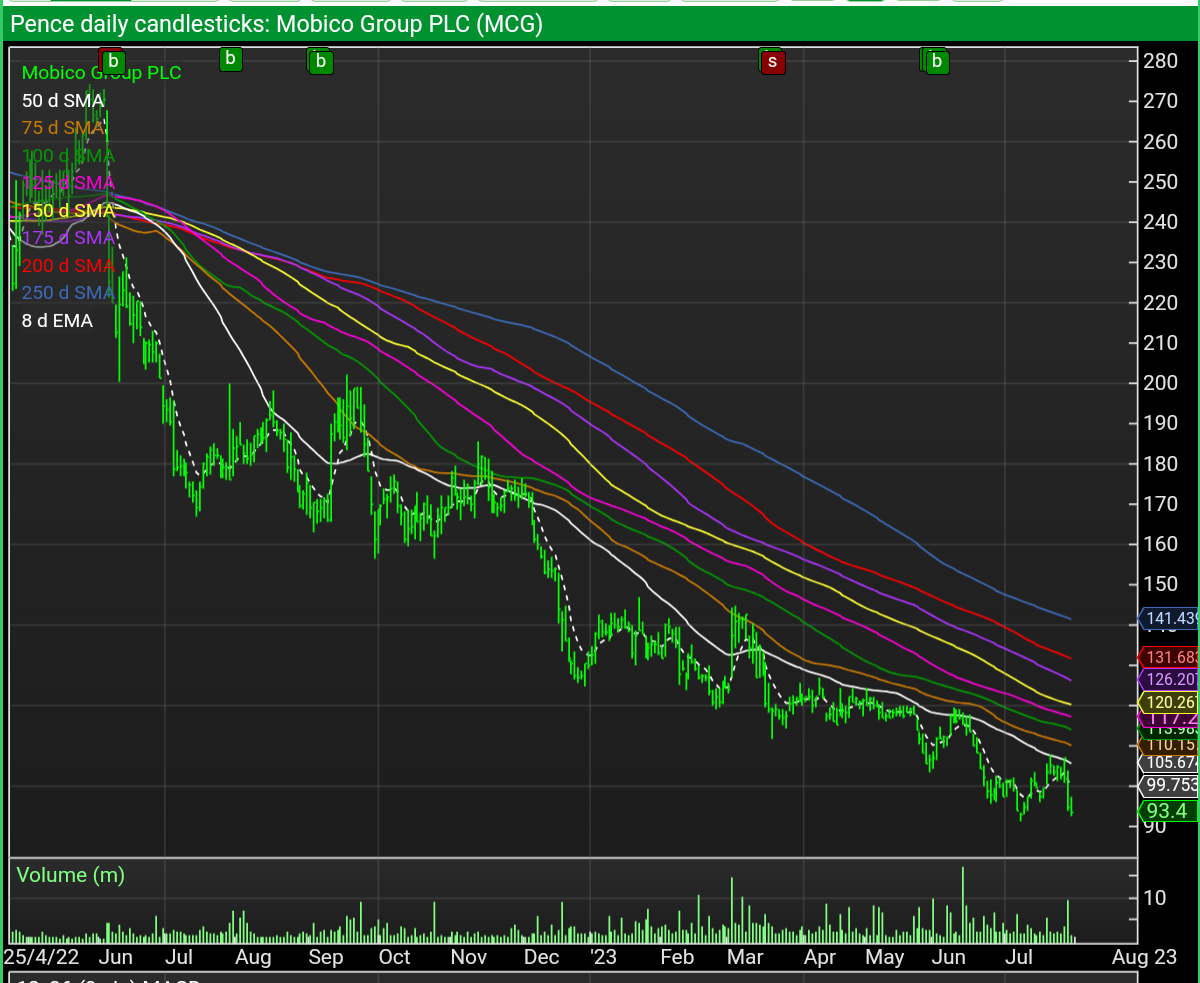This screenshot has width=1200, height=983.
Task: Click the 'Dec' date axis label
Action: click(x=541, y=957)
